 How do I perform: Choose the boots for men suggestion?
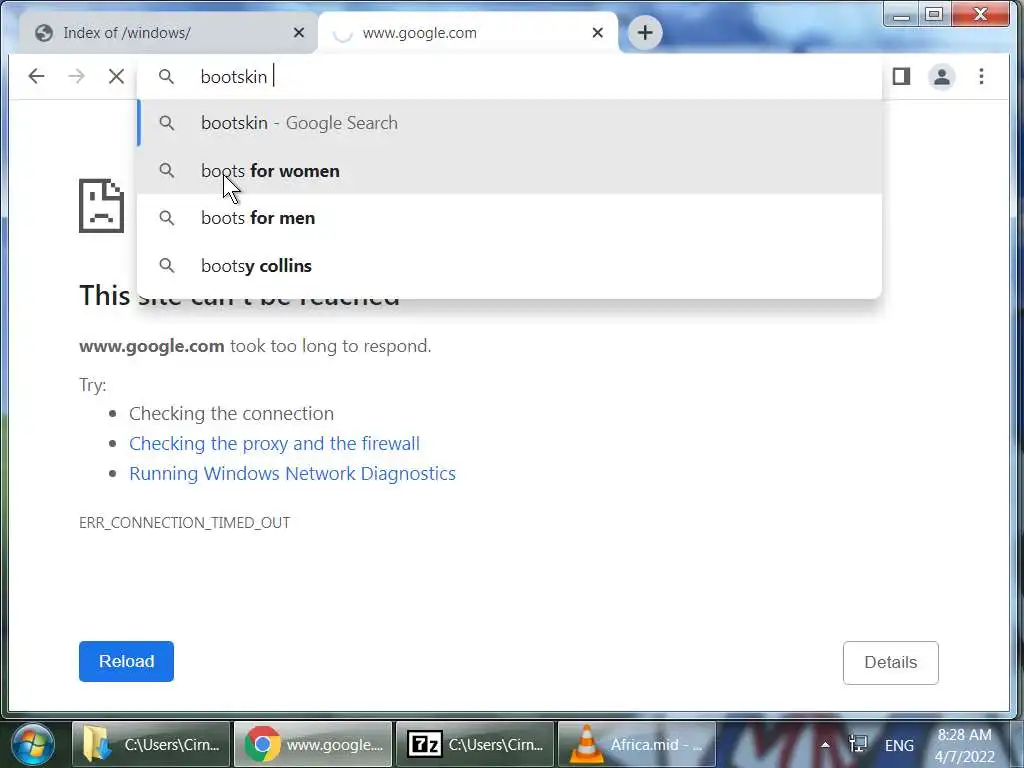click(x=509, y=217)
